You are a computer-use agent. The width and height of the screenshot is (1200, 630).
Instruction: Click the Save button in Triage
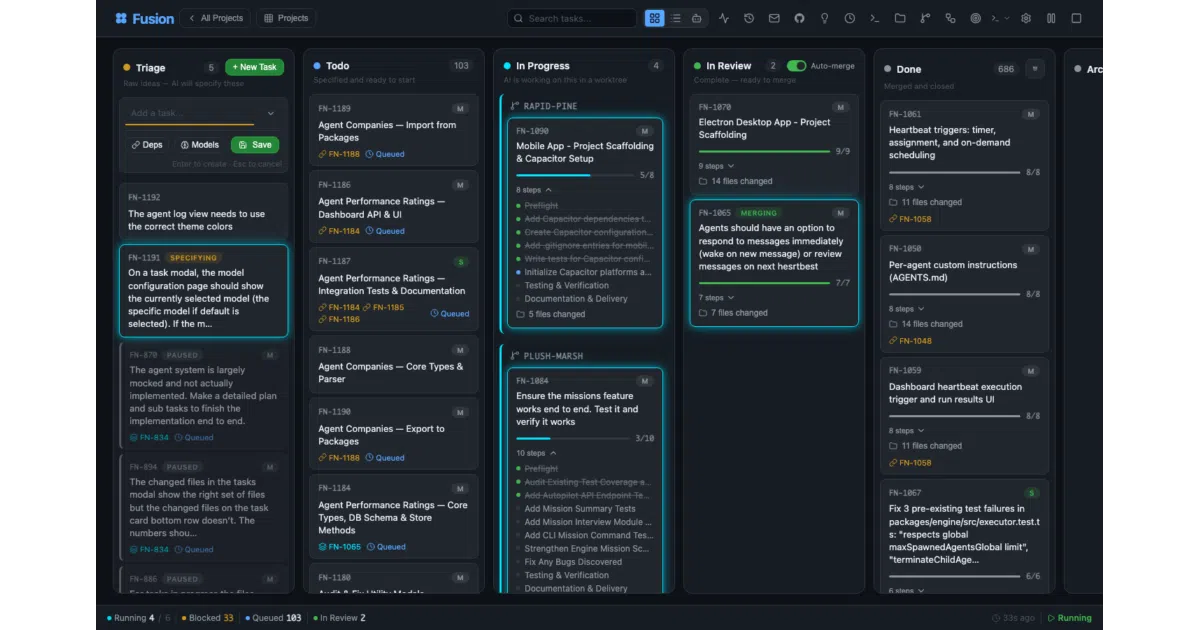coord(255,145)
